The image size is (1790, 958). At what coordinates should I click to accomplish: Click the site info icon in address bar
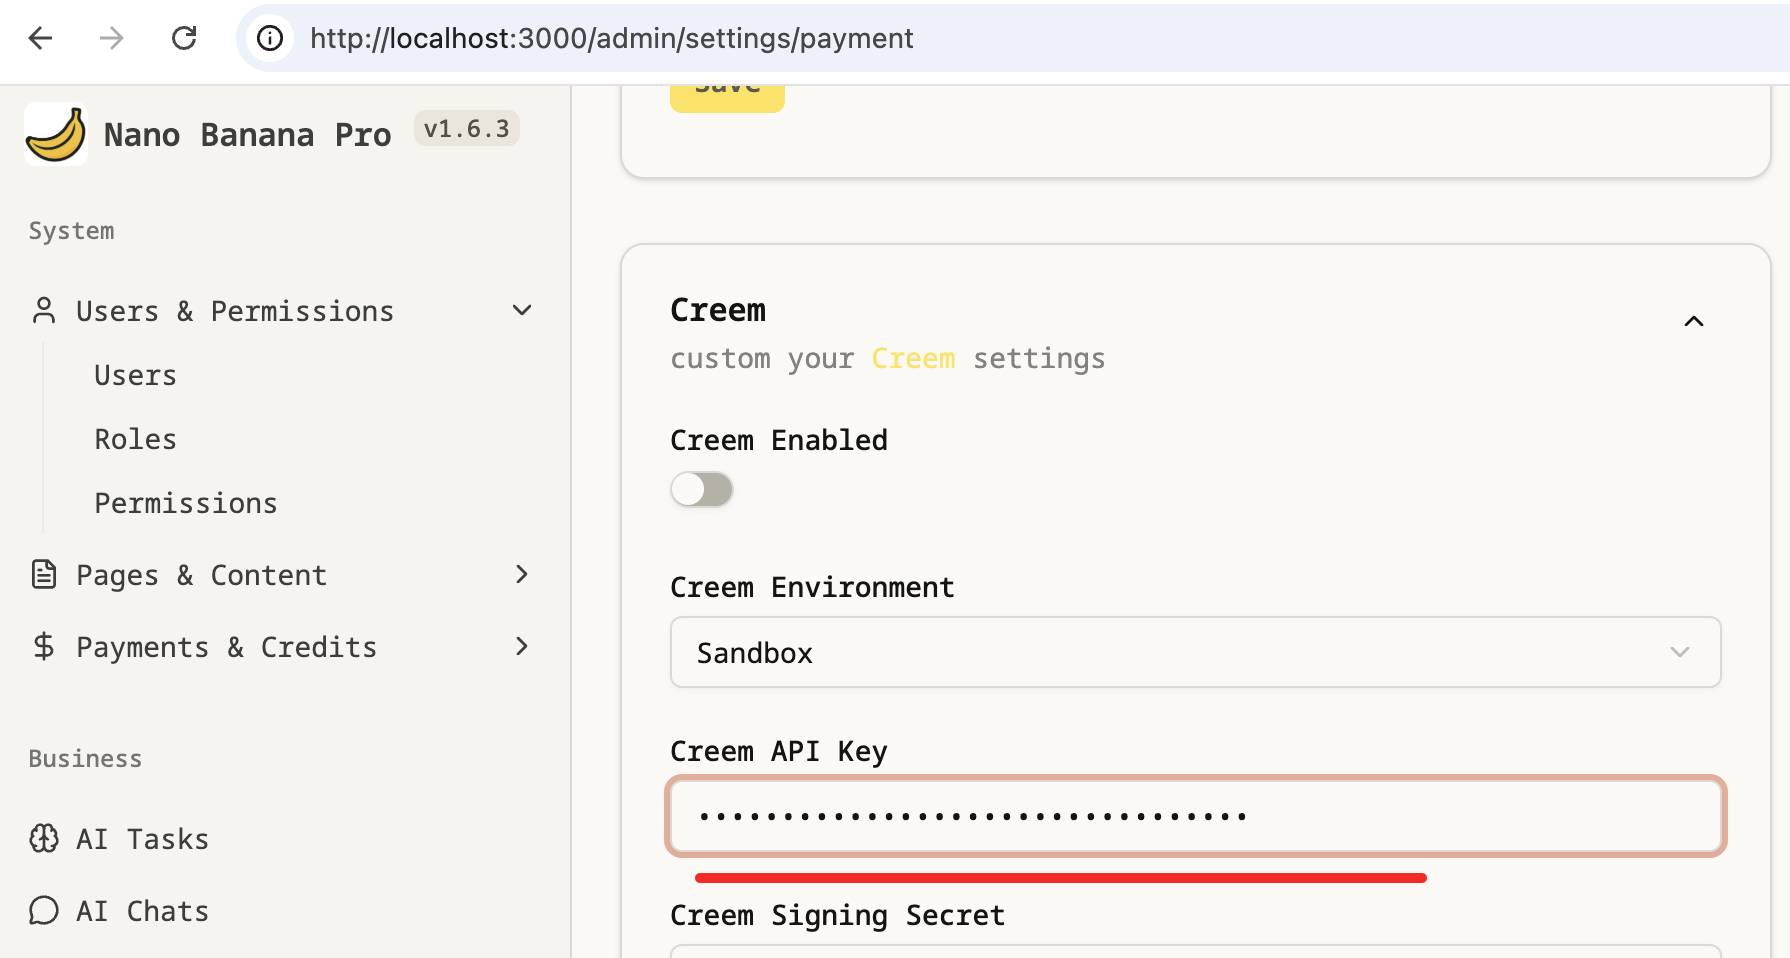click(x=270, y=38)
